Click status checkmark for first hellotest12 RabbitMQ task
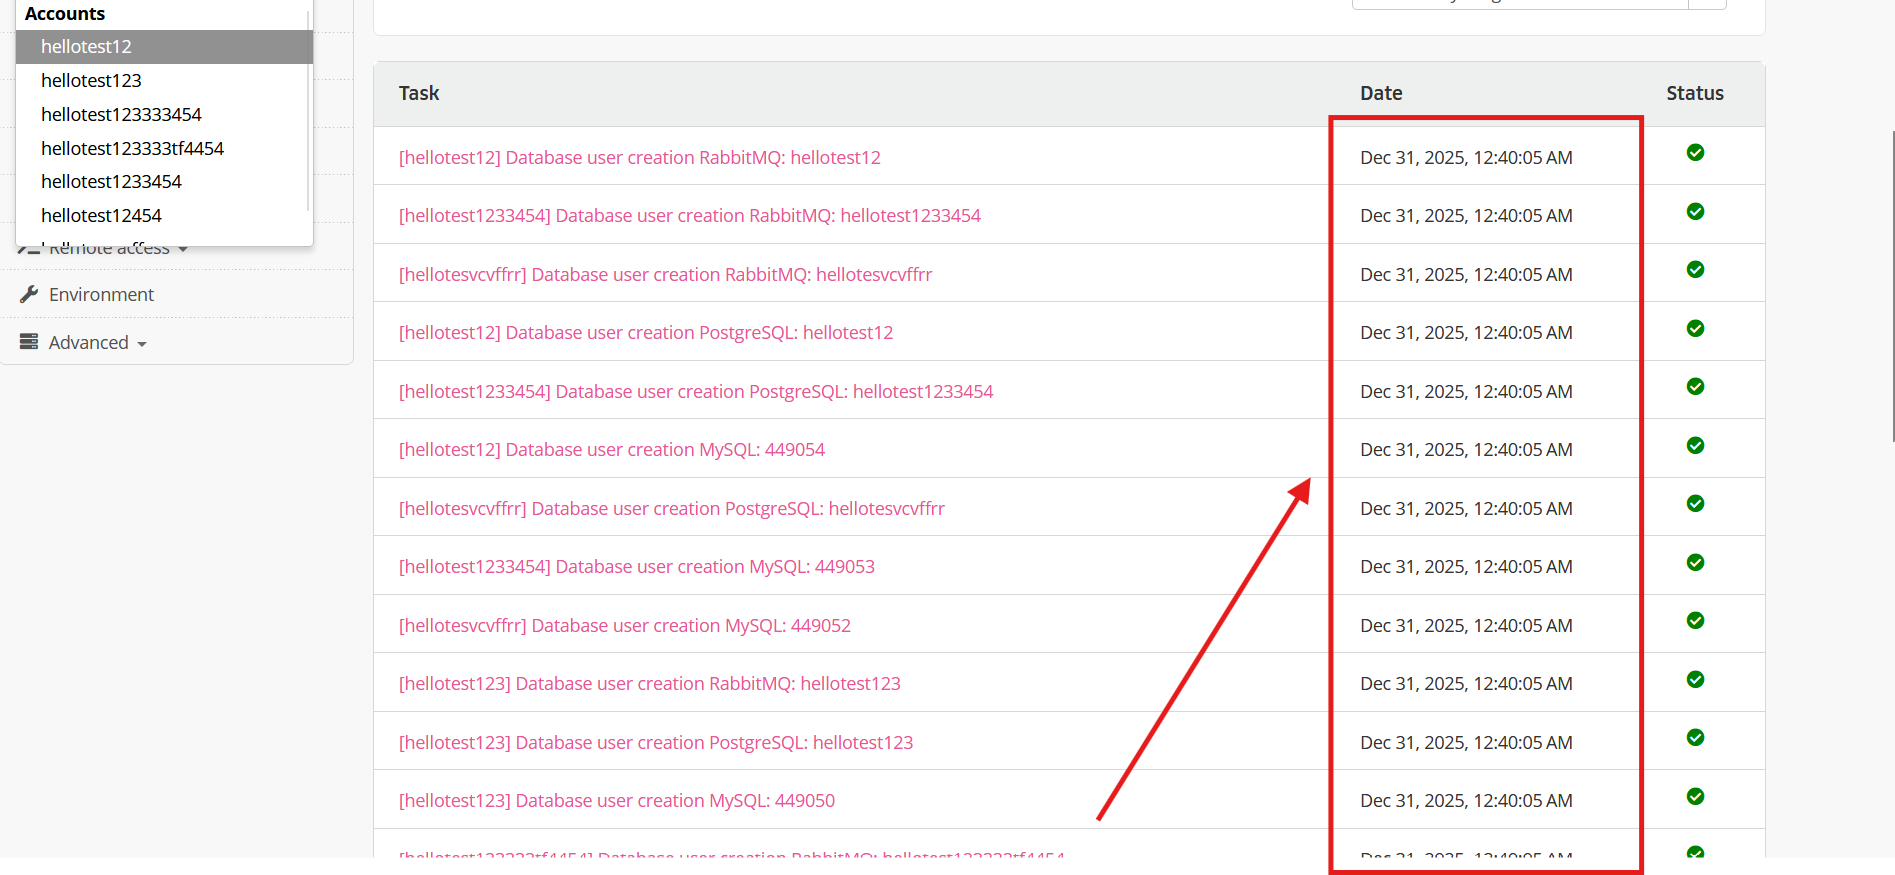The width and height of the screenshot is (1895, 875). pos(1695,153)
